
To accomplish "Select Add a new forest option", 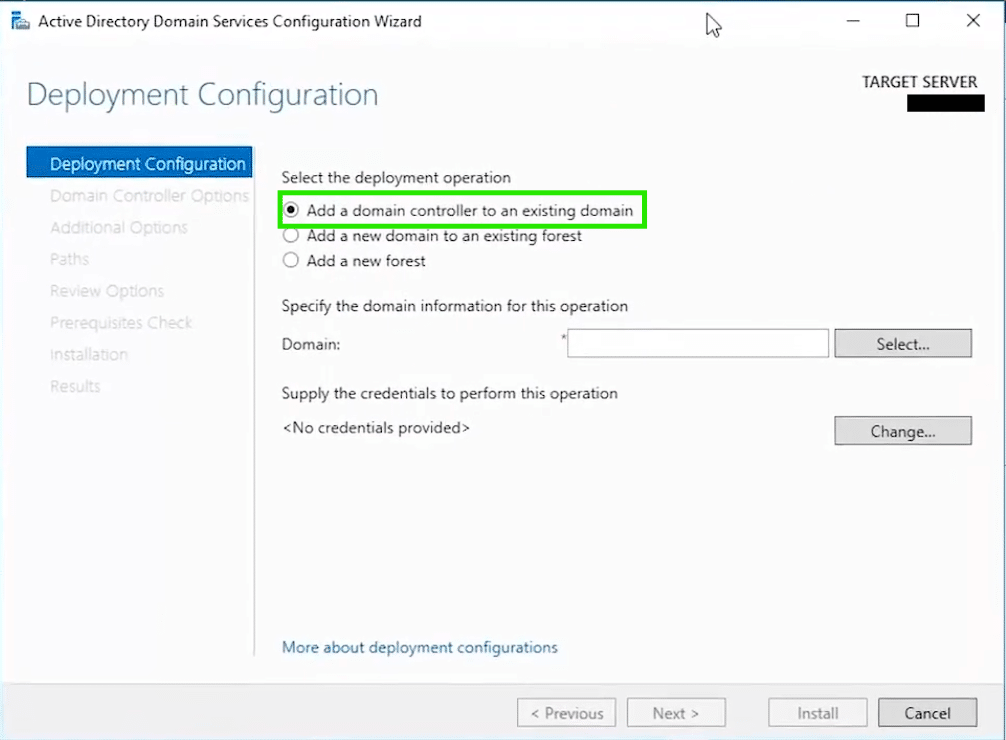I will 354,261.
